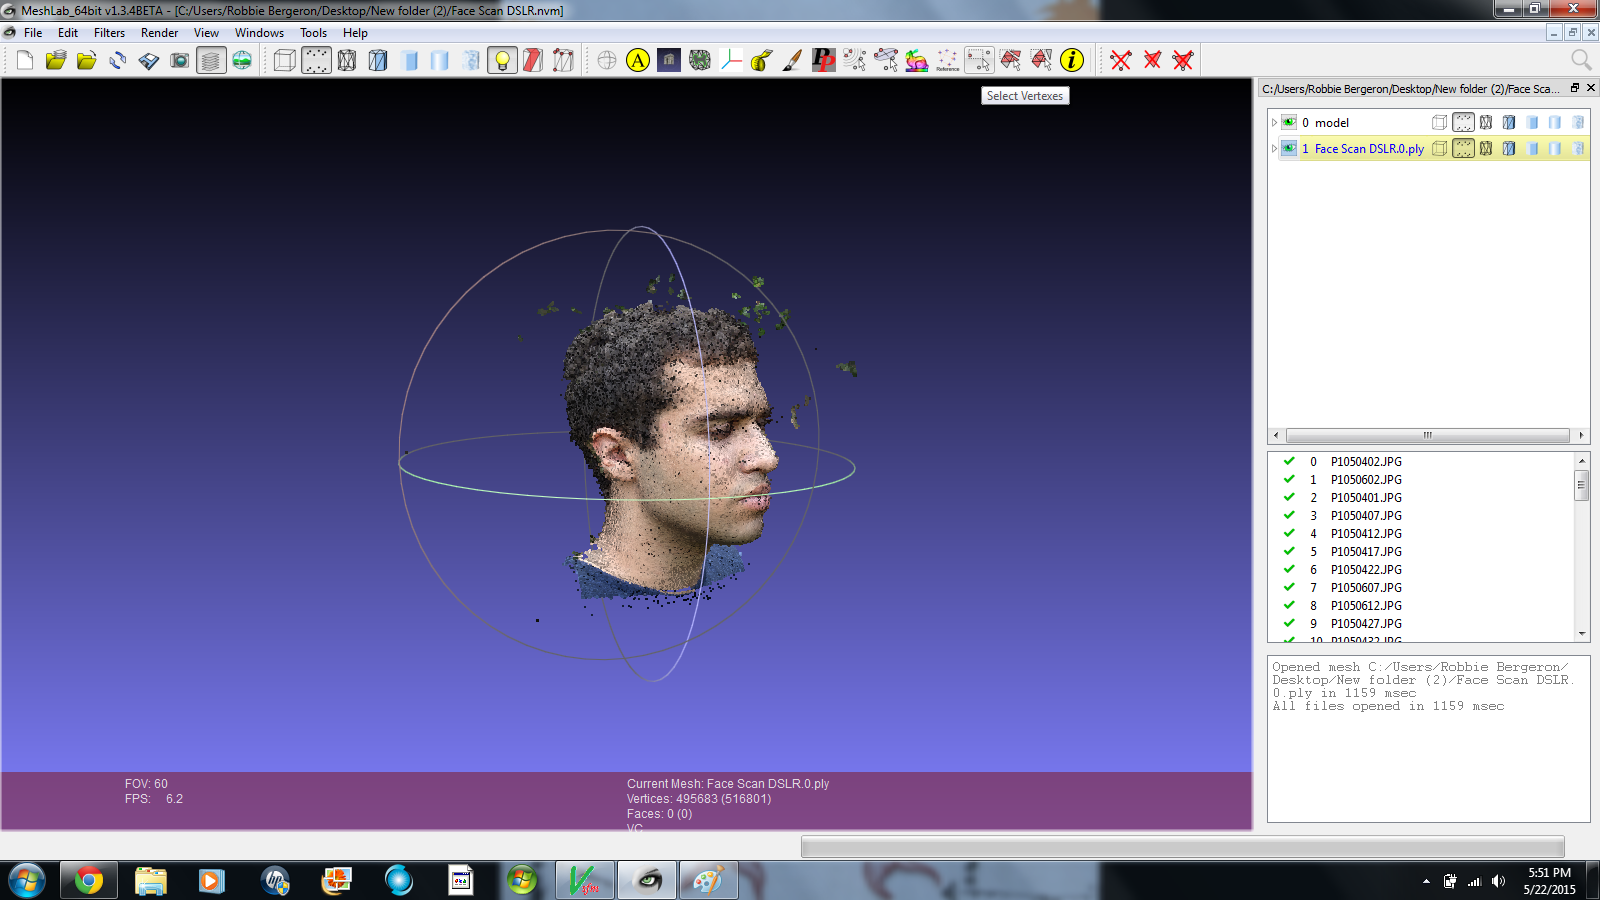Toggle double-side lighting red face icon
1600x900 pixels.
[x=533, y=60]
